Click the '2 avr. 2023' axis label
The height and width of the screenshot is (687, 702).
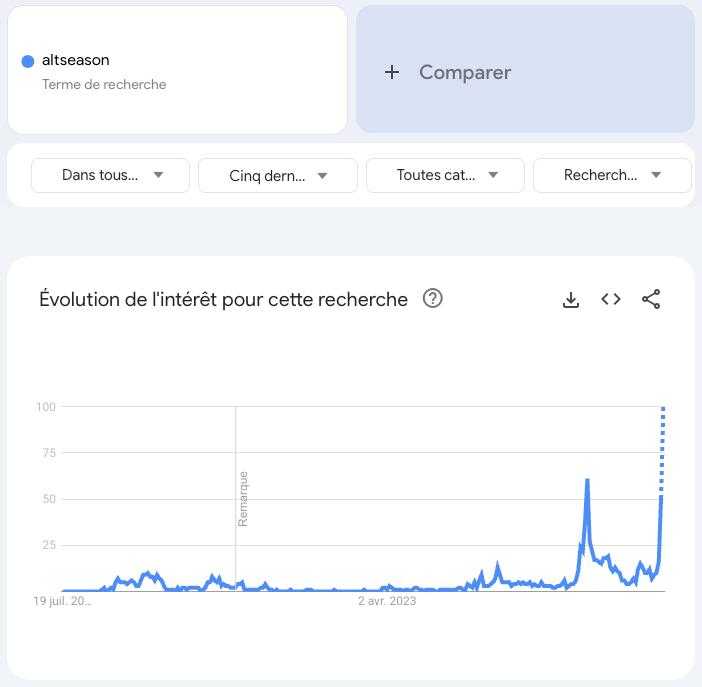[387, 601]
